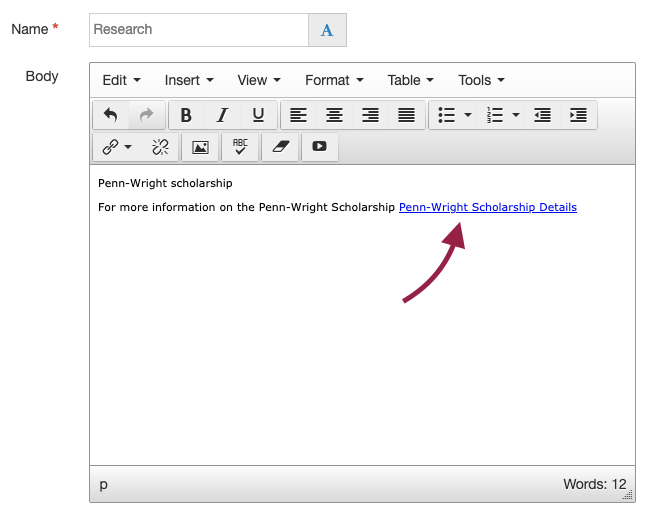Viewport: 668px width, 523px height.
Task: Run the spellcheck tool
Action: click(x=240, y=147)
